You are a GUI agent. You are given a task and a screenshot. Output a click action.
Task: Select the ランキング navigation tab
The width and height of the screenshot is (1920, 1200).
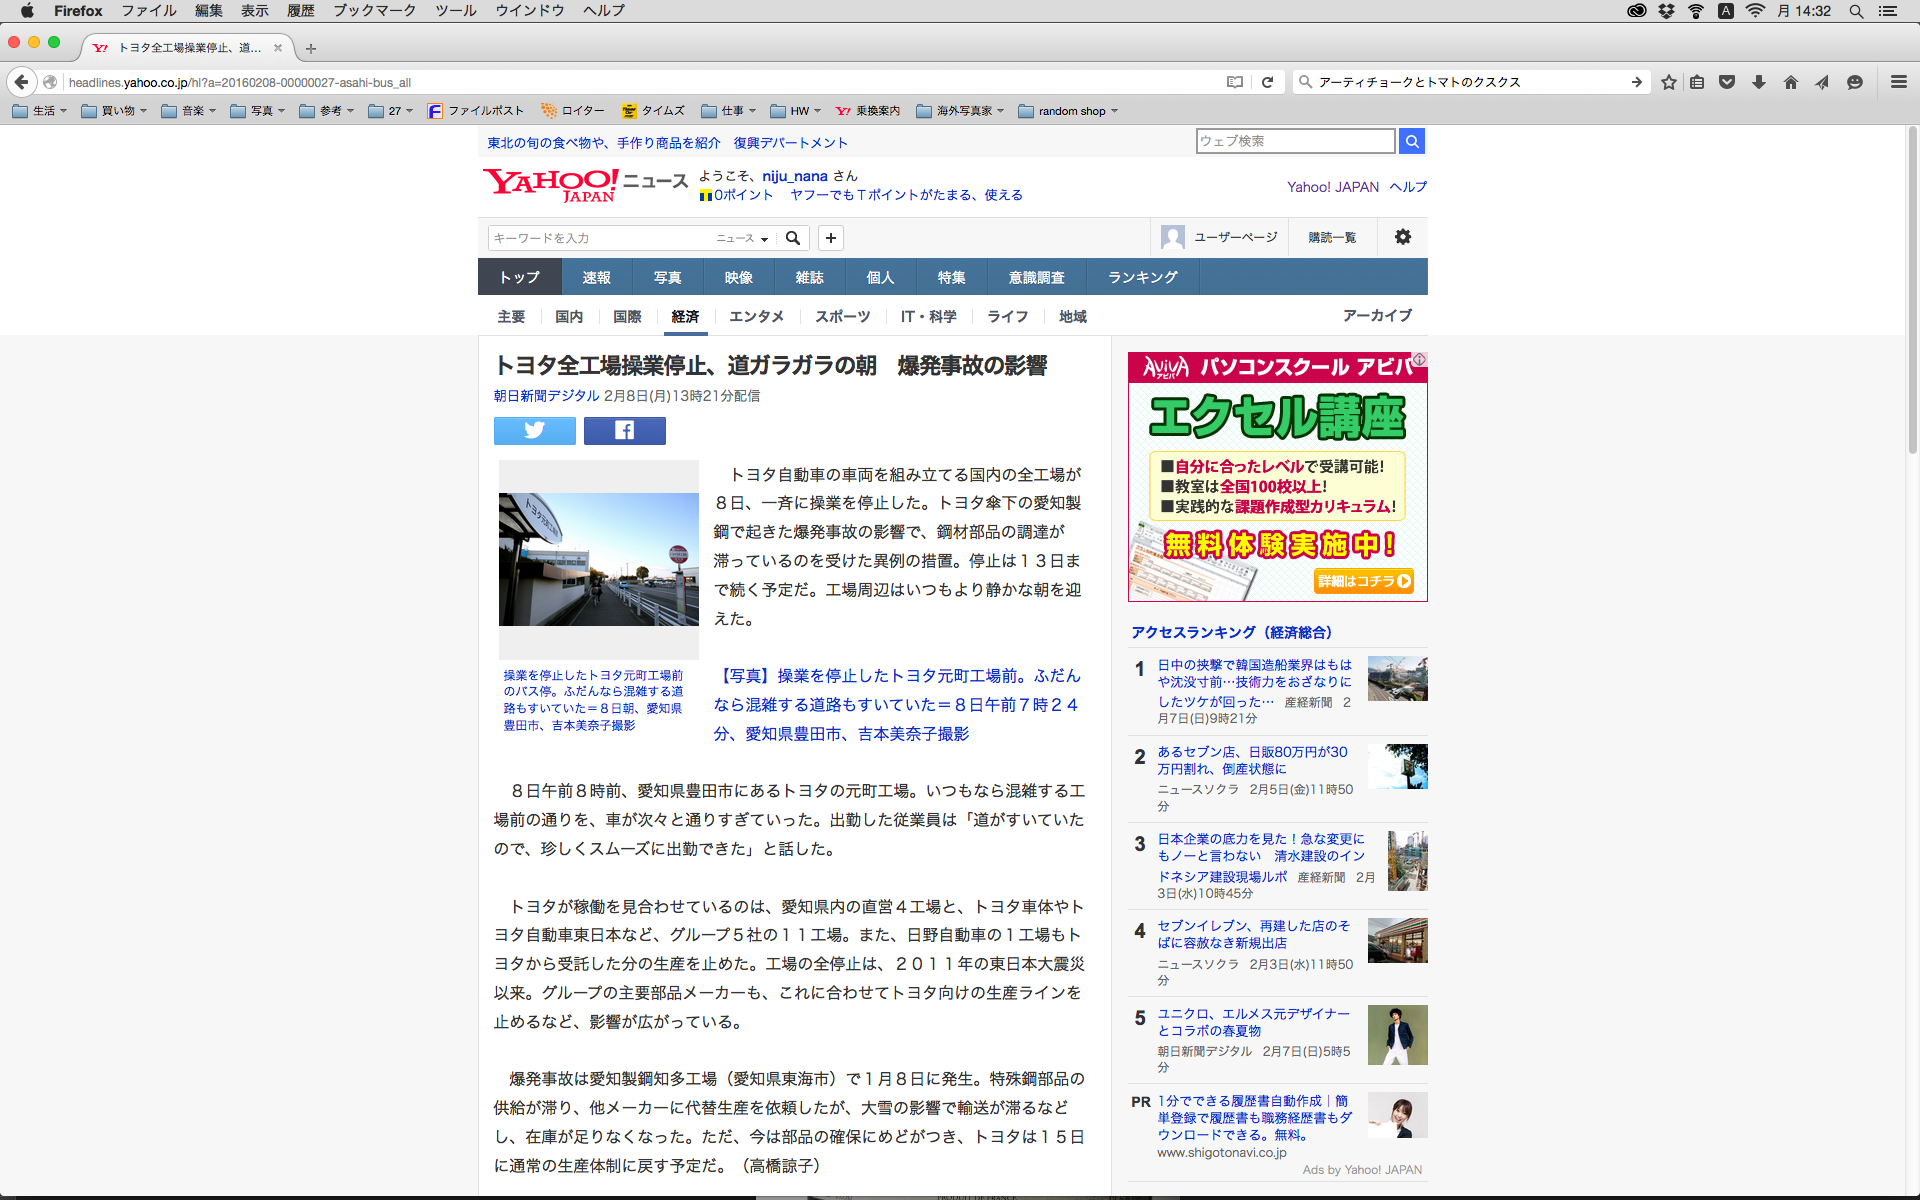[x=1142, y=277]
